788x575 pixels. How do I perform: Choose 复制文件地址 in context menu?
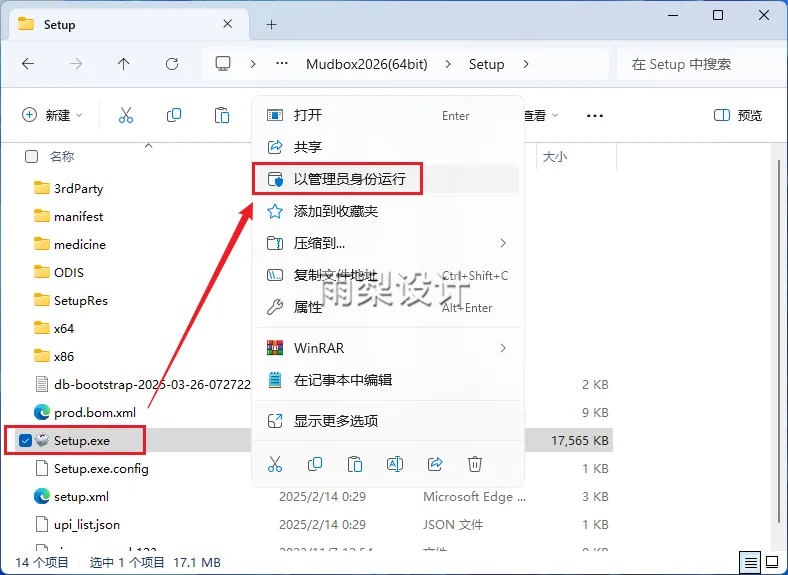387,275
